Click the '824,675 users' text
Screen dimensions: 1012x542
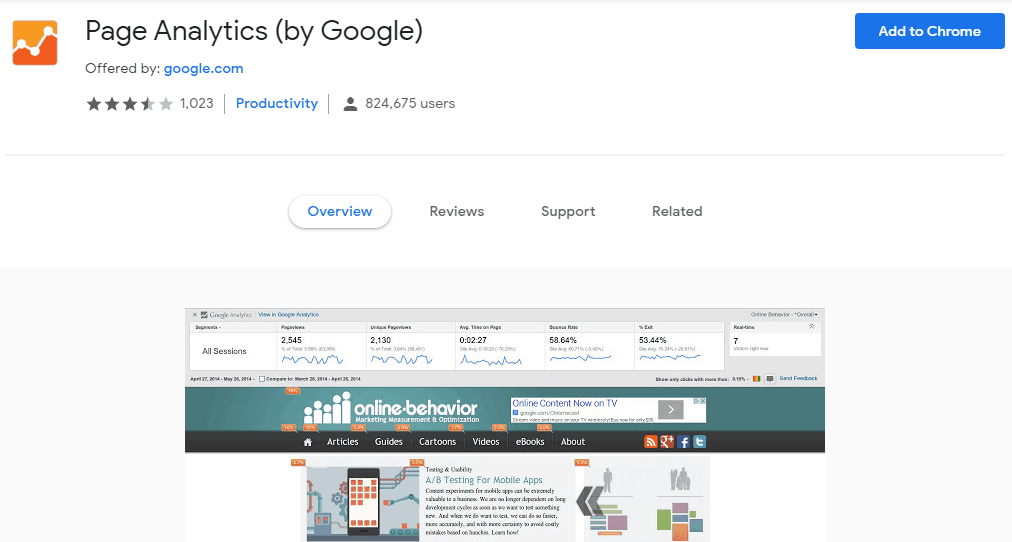click(410, 103)
